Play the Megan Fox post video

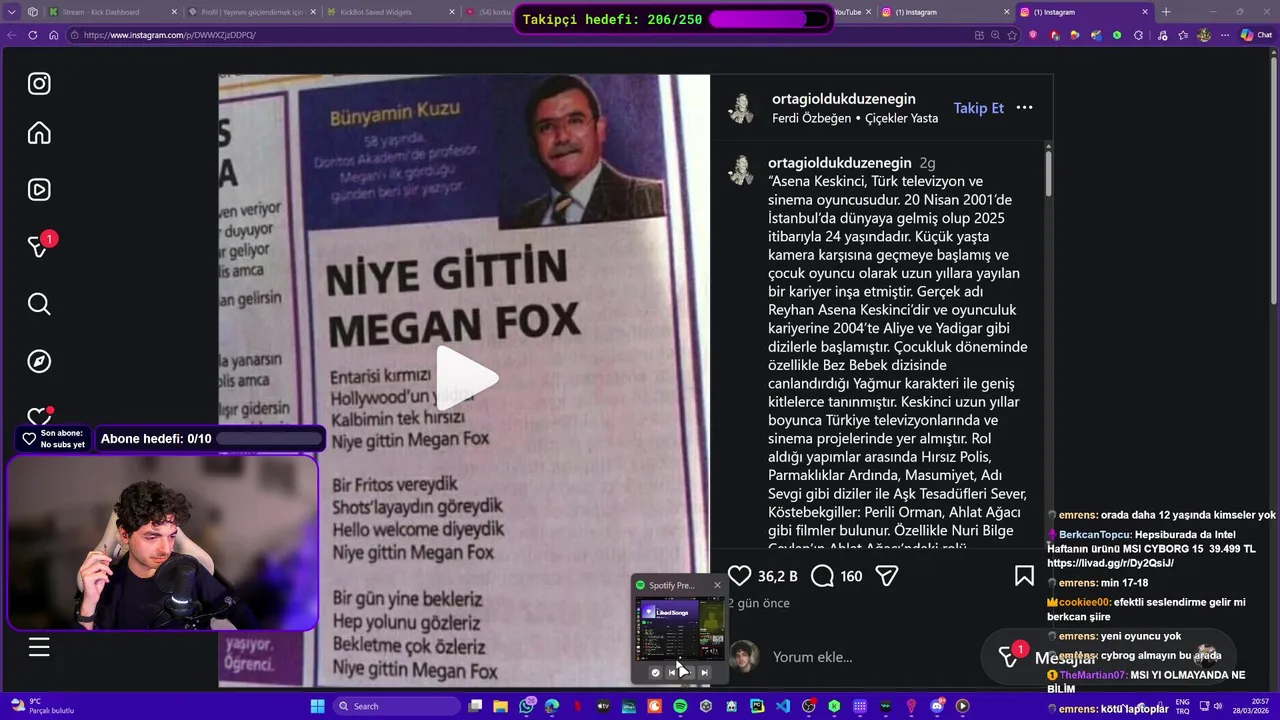tap(465, 378)
